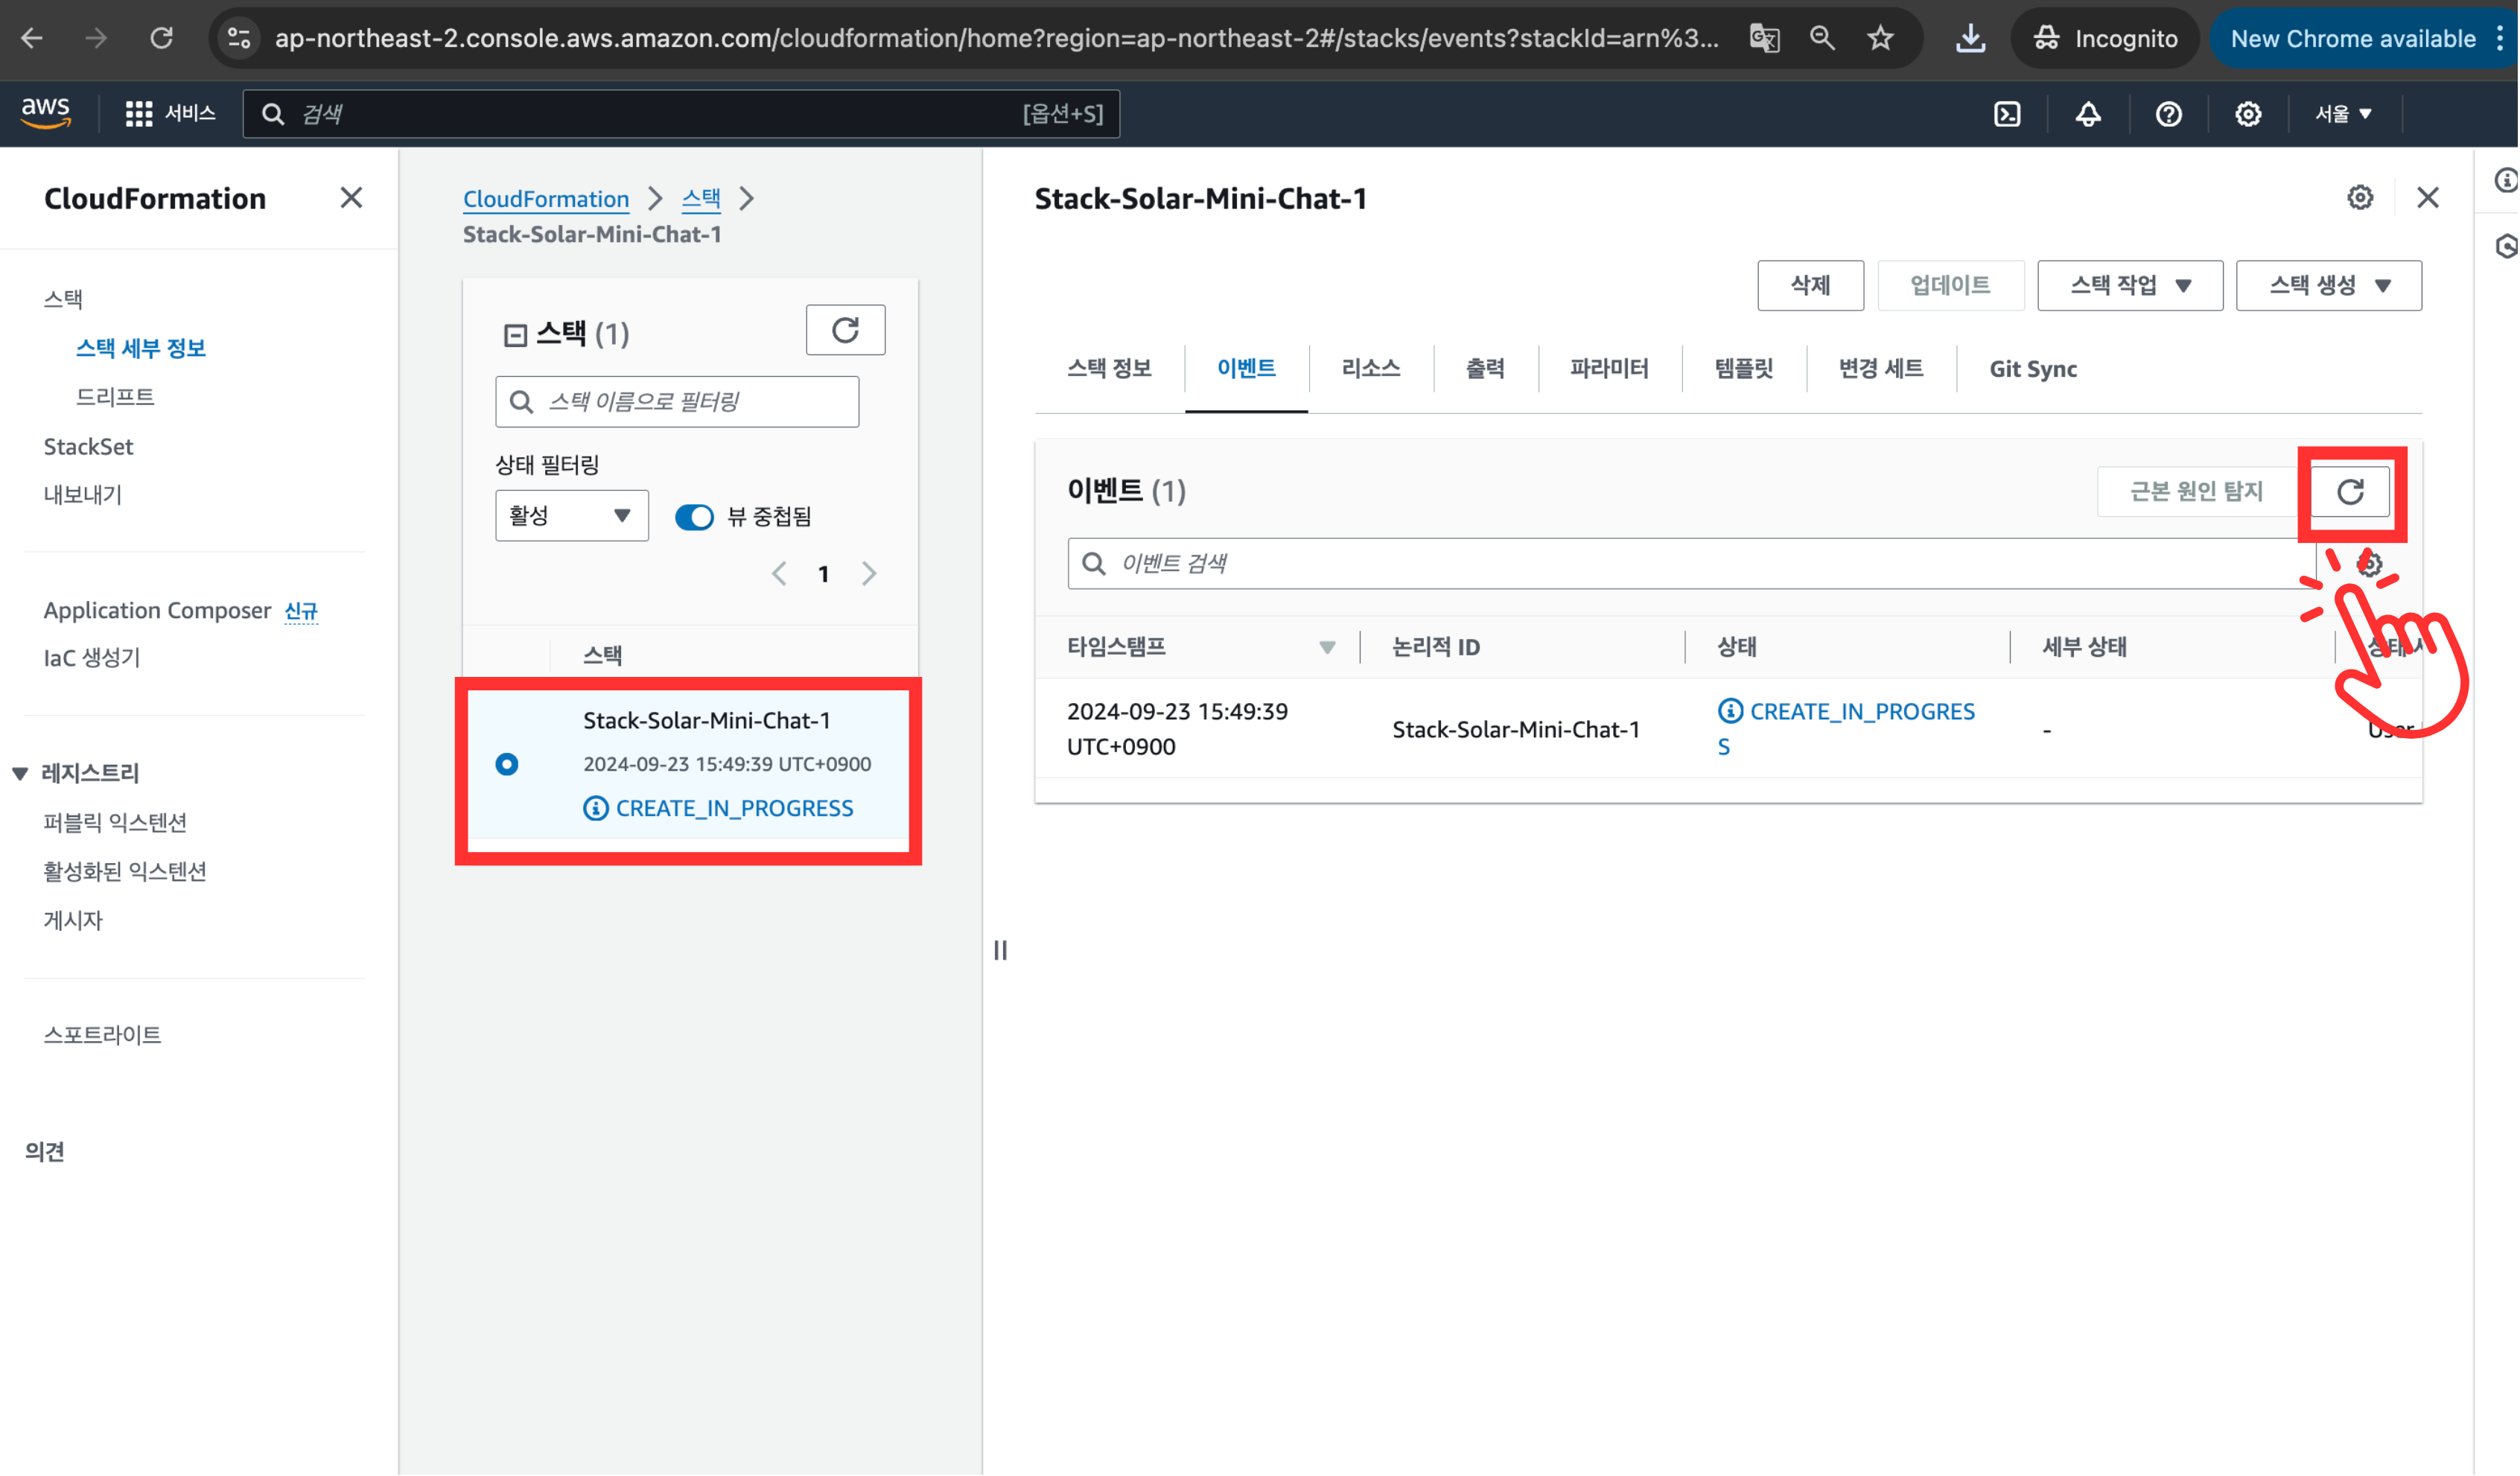Switch to the template tab

point(1745,369)
